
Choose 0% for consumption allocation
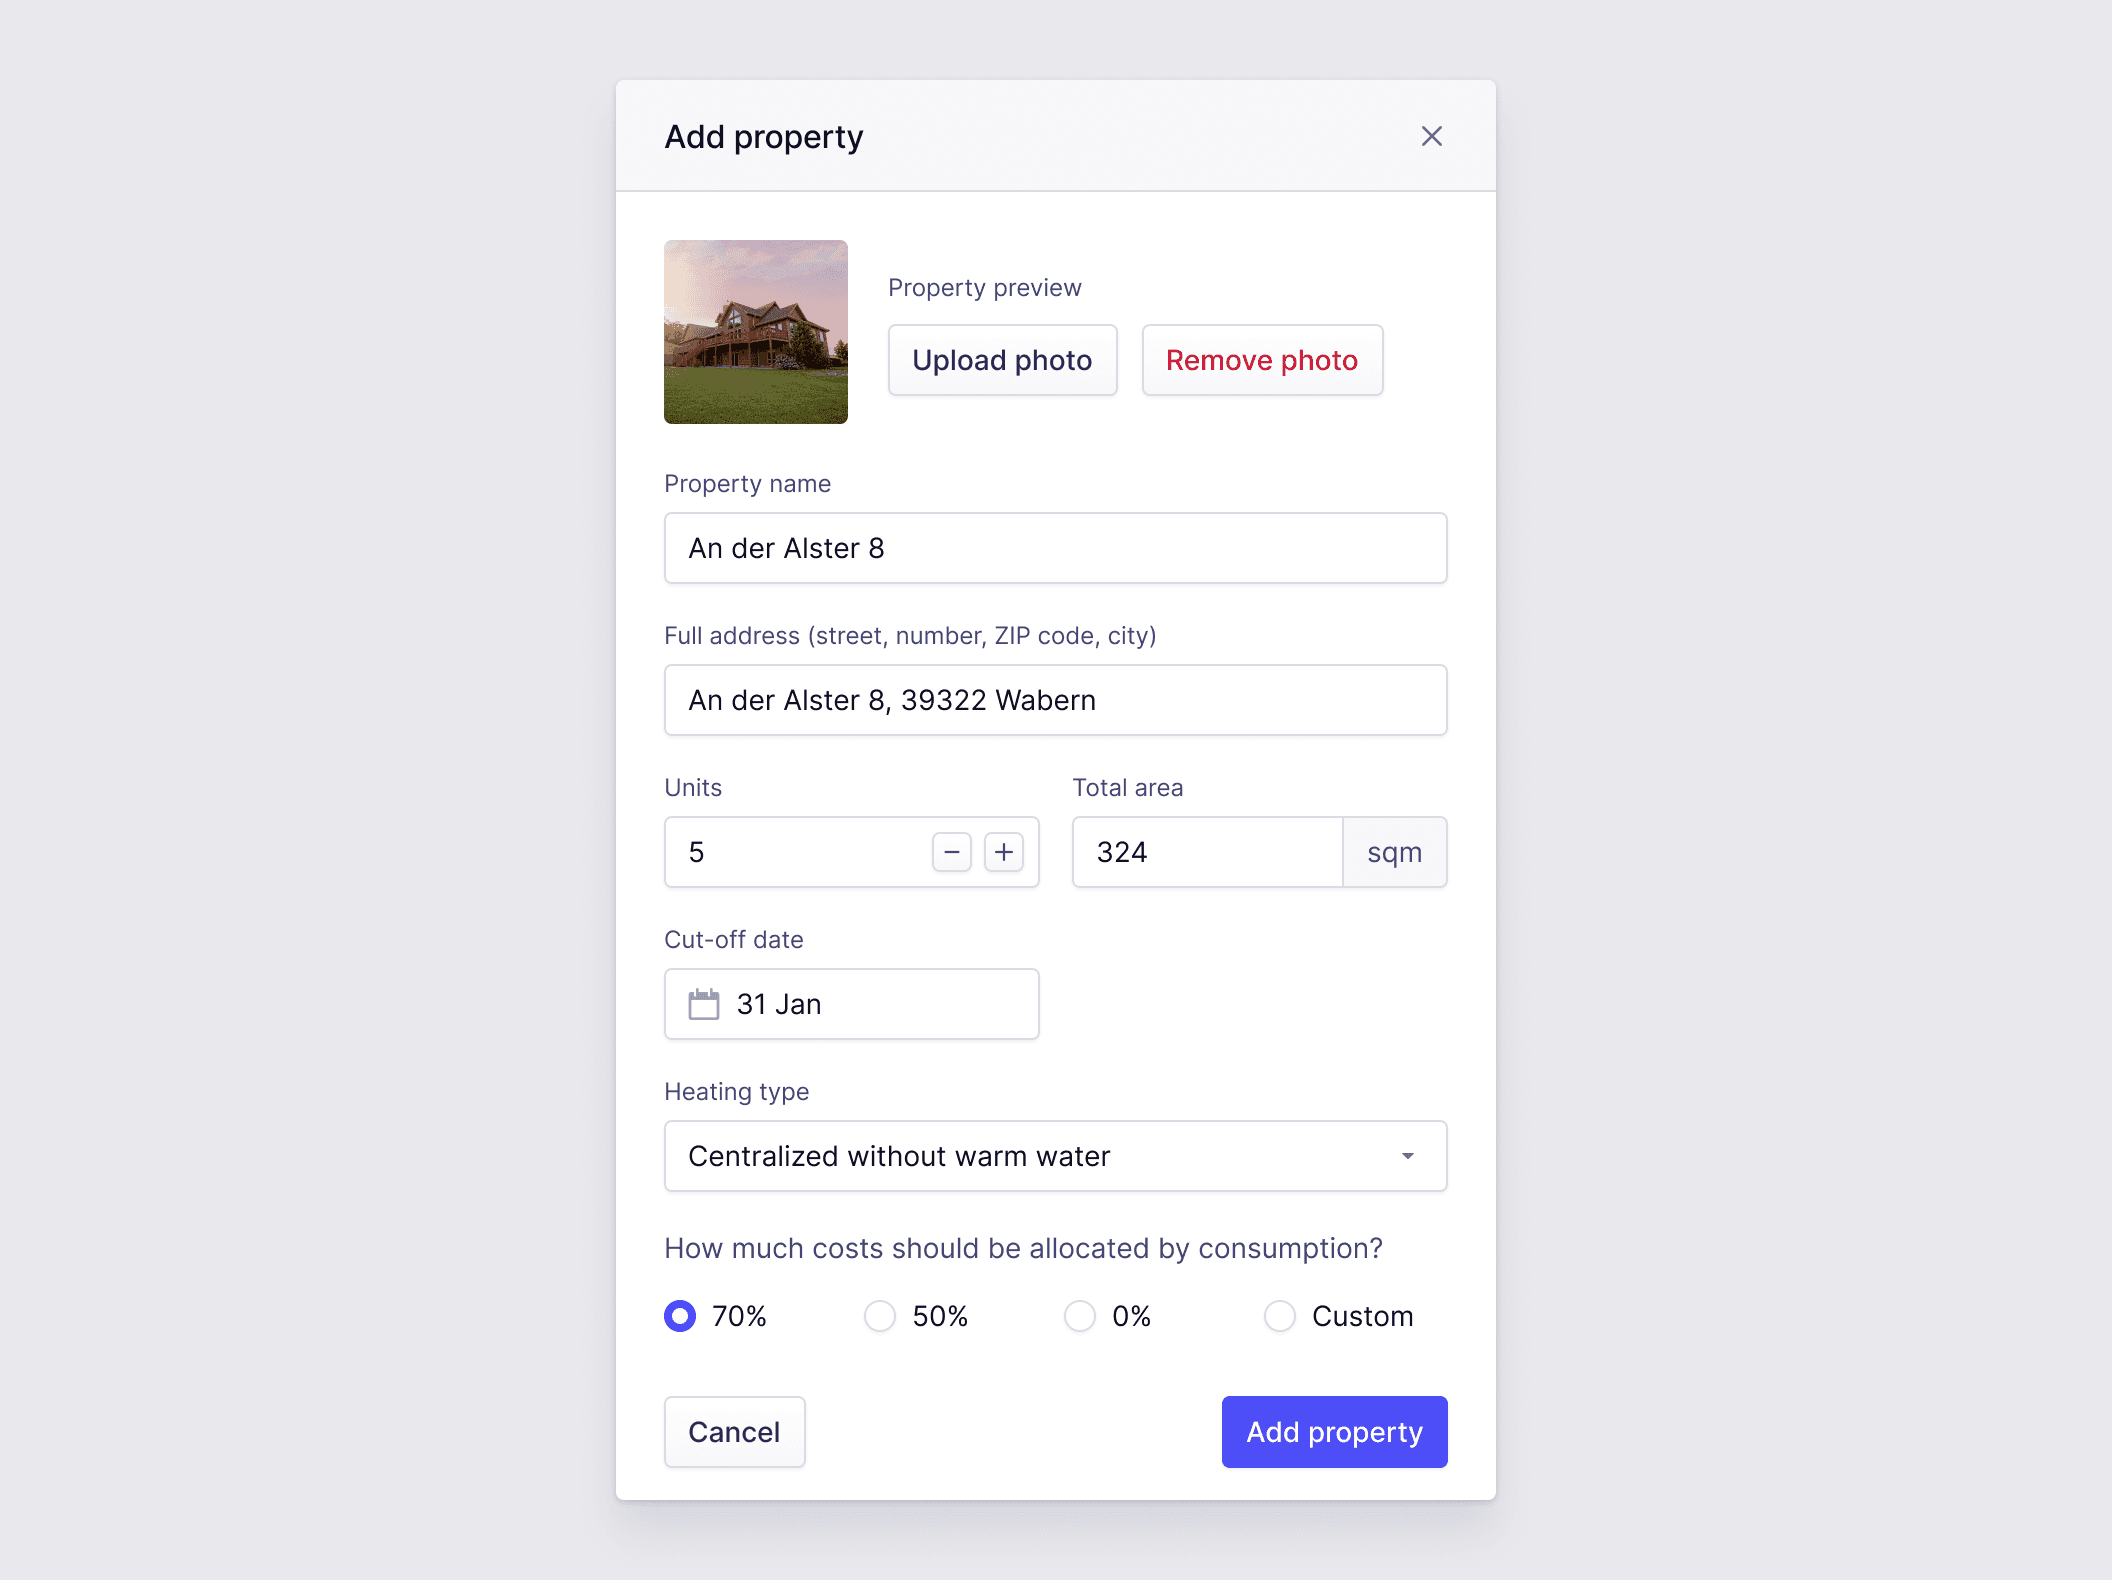point(1080,1316)
